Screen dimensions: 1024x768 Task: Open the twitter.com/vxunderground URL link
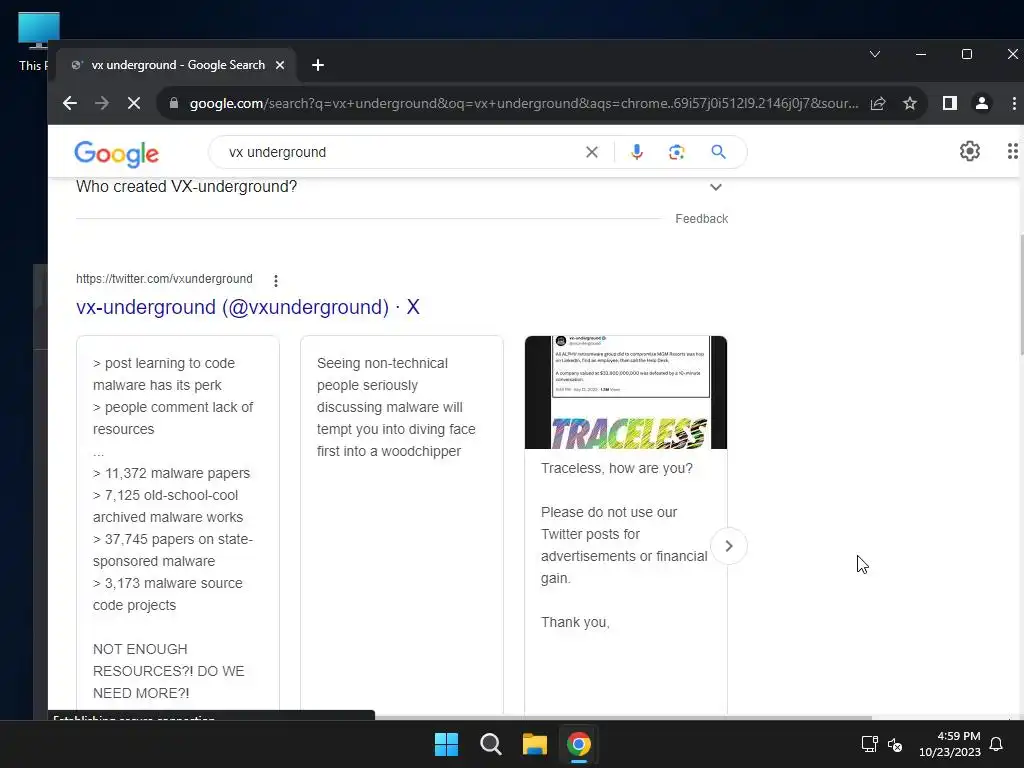point(164,279)
